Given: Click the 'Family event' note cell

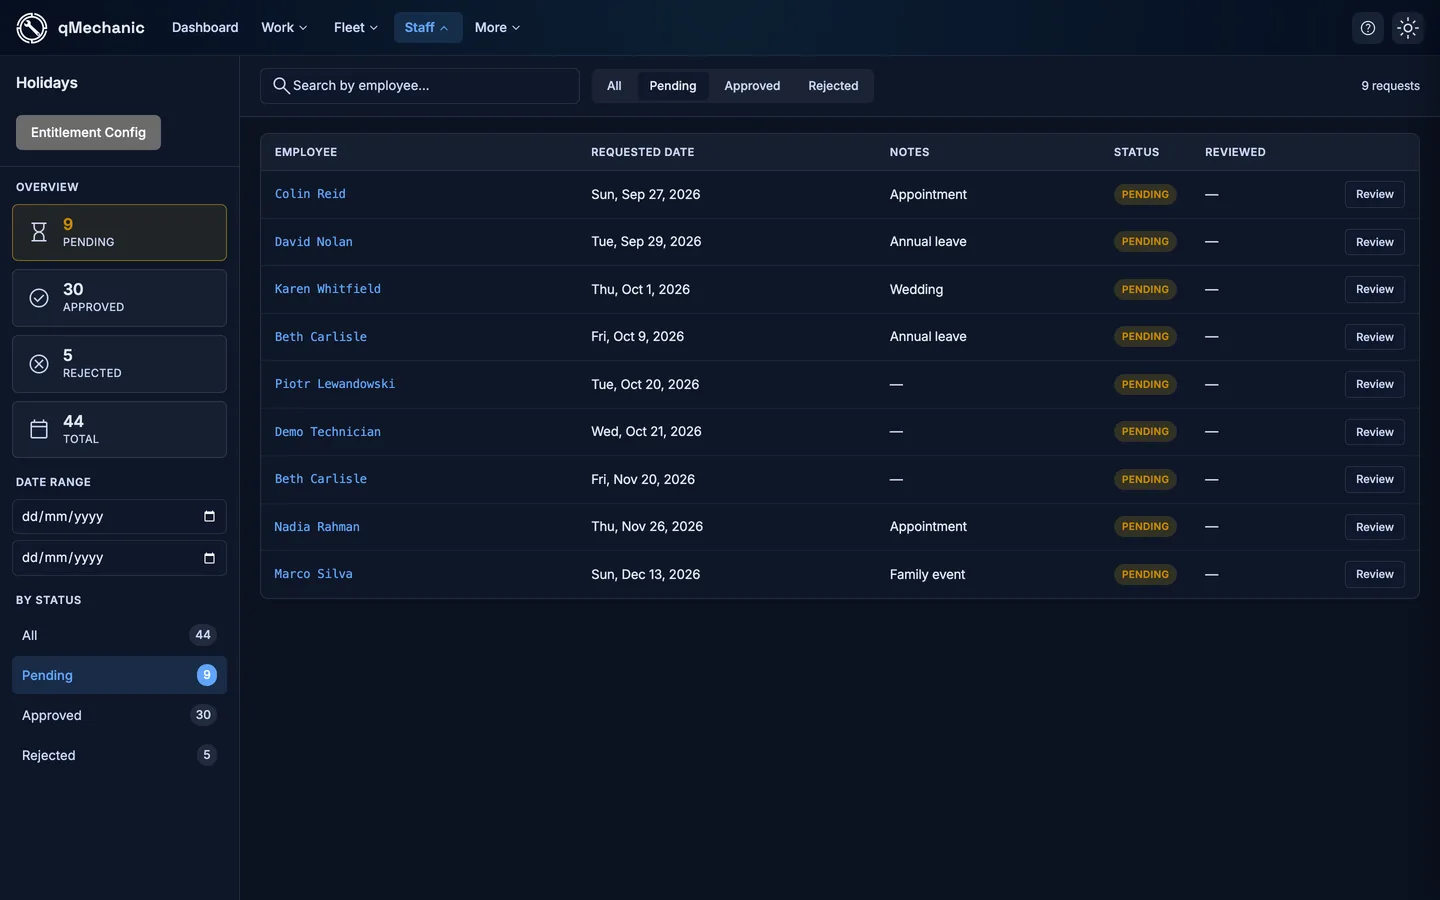Looking at the screenshot, I should 928,574.
